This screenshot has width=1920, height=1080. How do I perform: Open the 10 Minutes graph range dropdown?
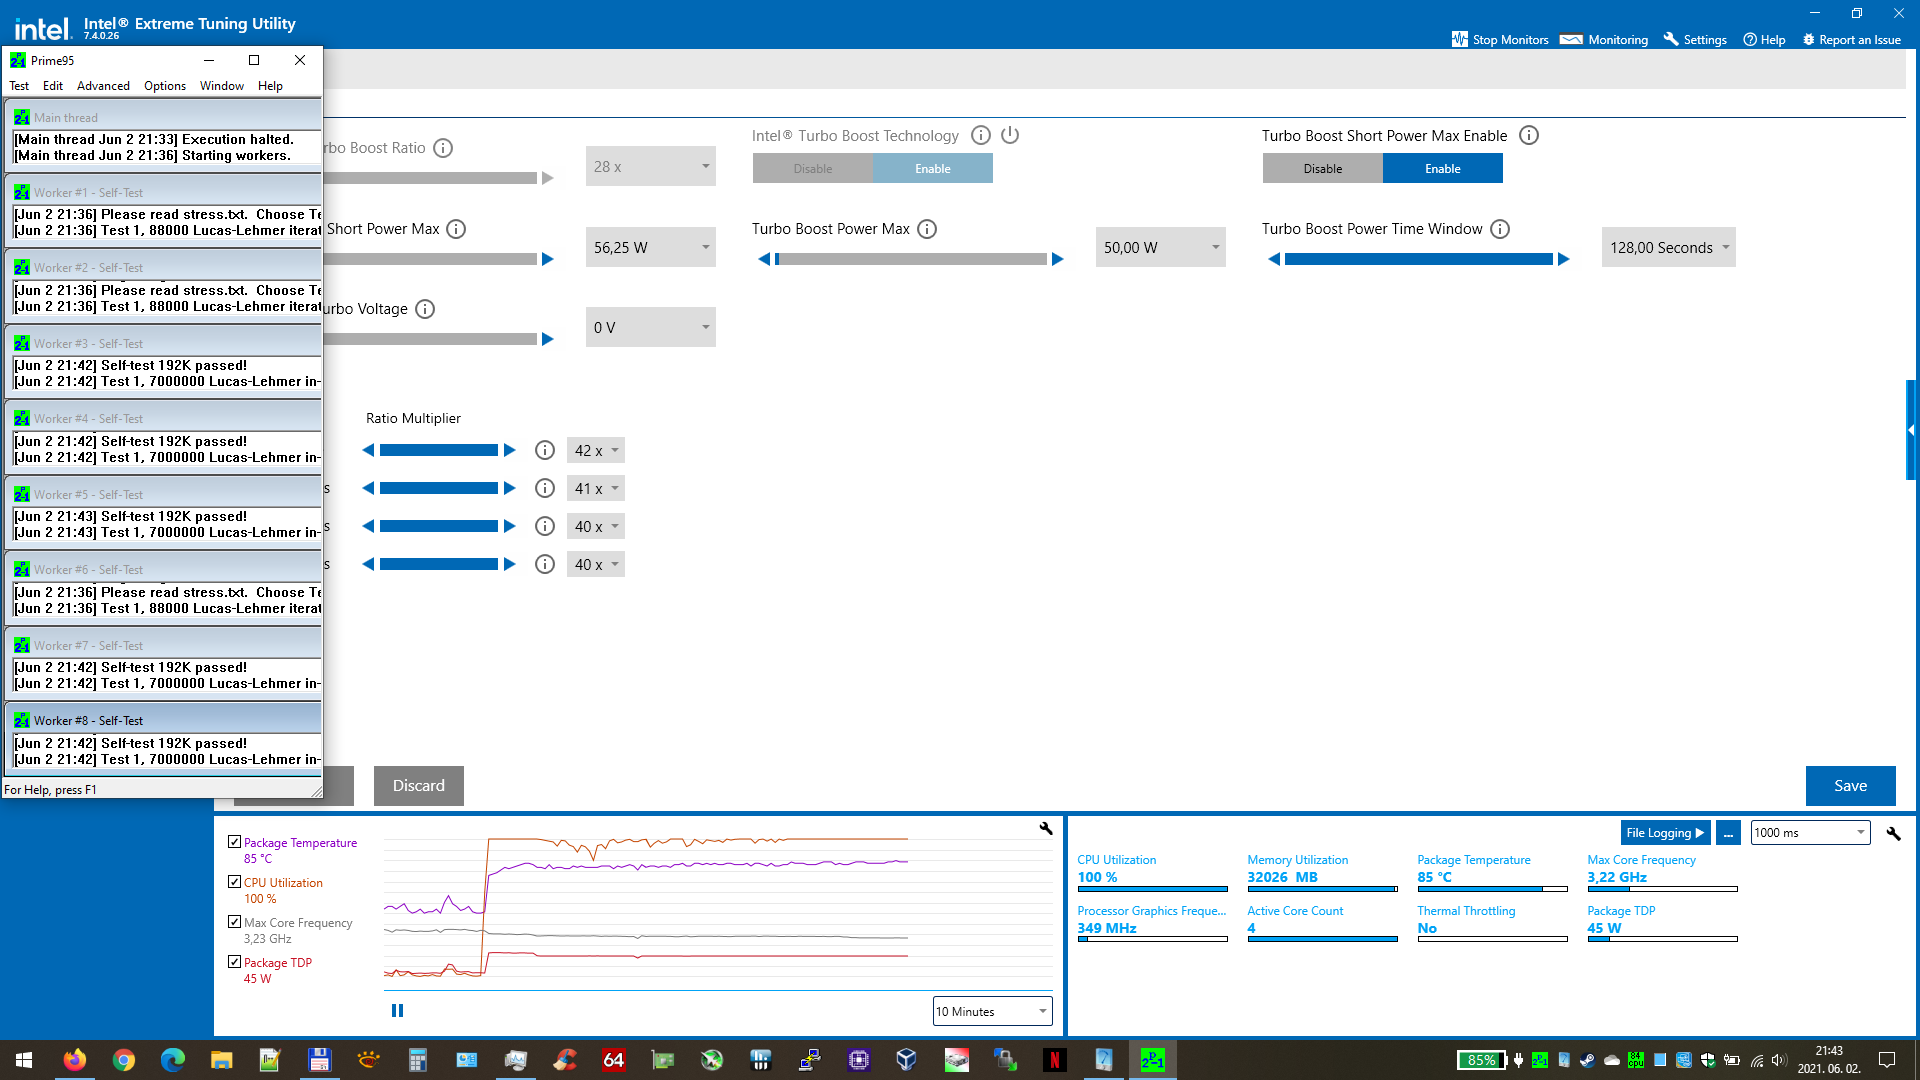coord(992,1011)
